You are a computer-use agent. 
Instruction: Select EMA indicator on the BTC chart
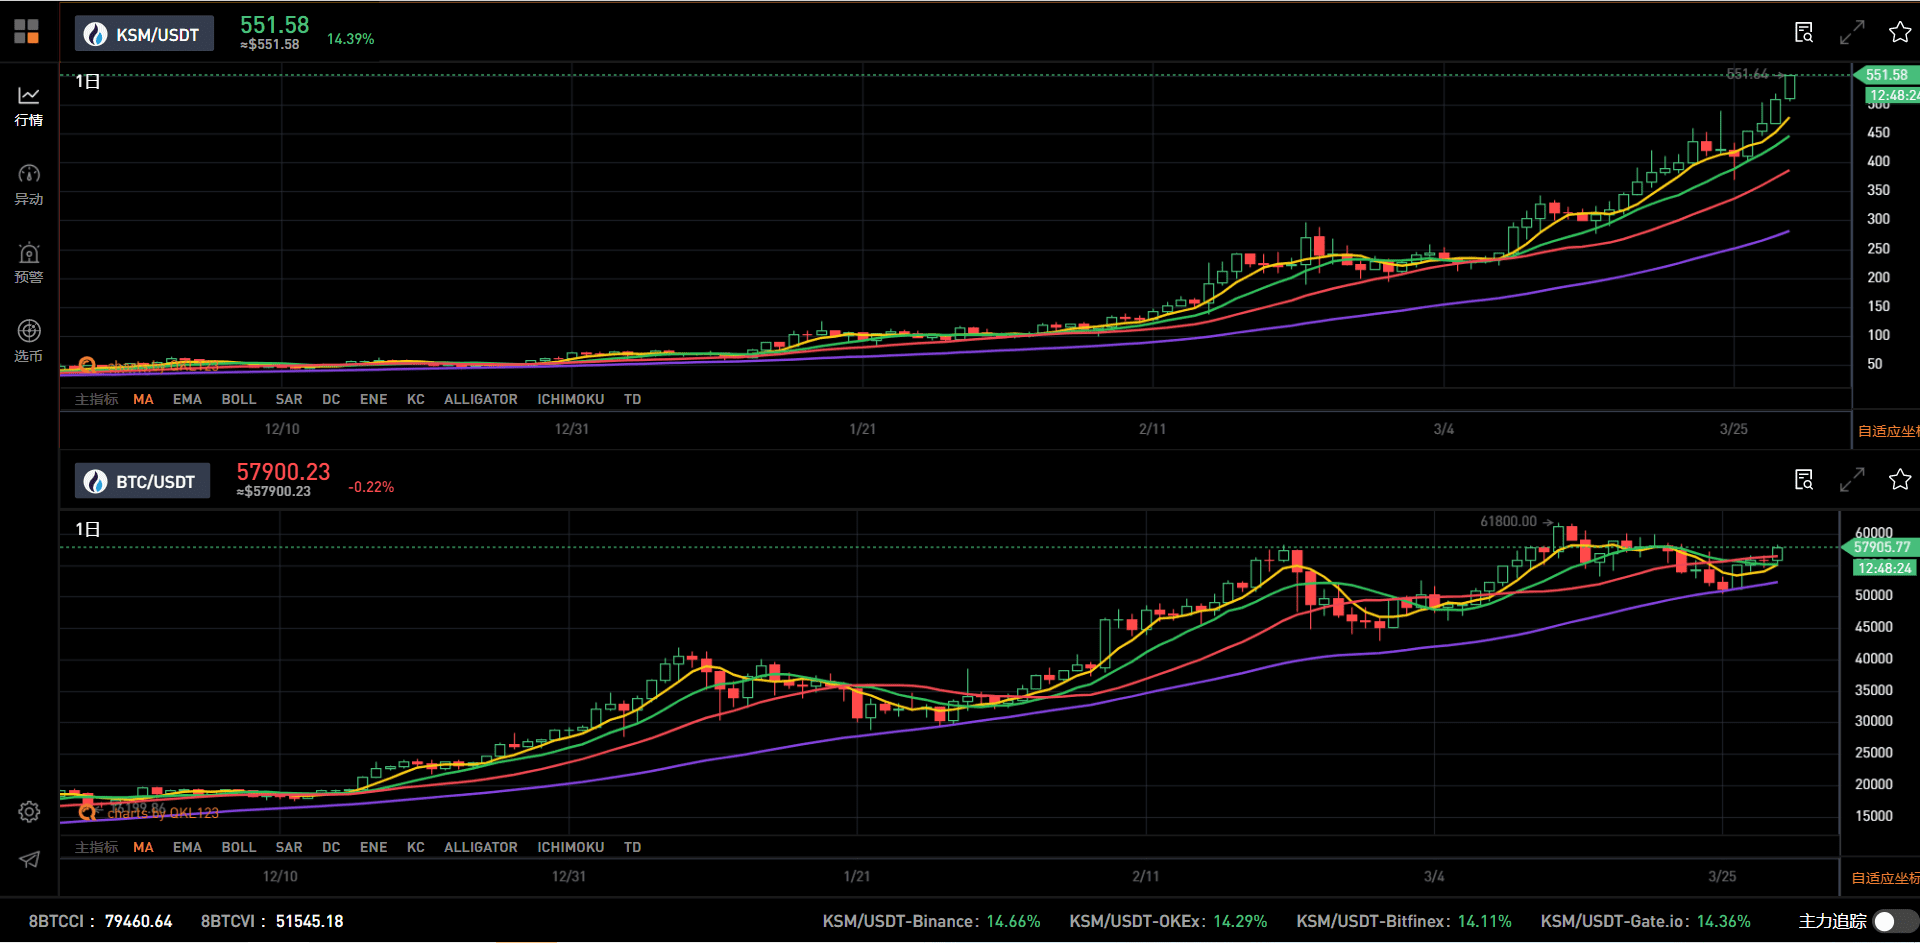187,847
